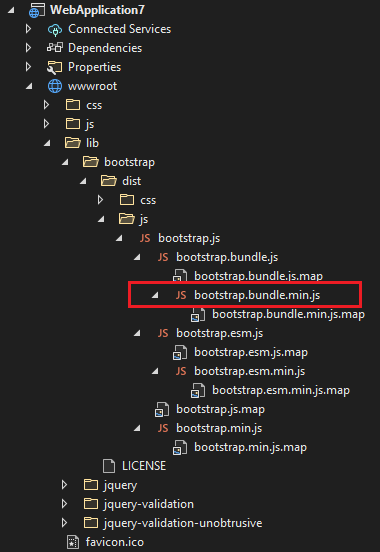Click the wwwroot globe icon
Image resolution: width=380 pixels, height=552 pixels.
click(x=55, y=86)
